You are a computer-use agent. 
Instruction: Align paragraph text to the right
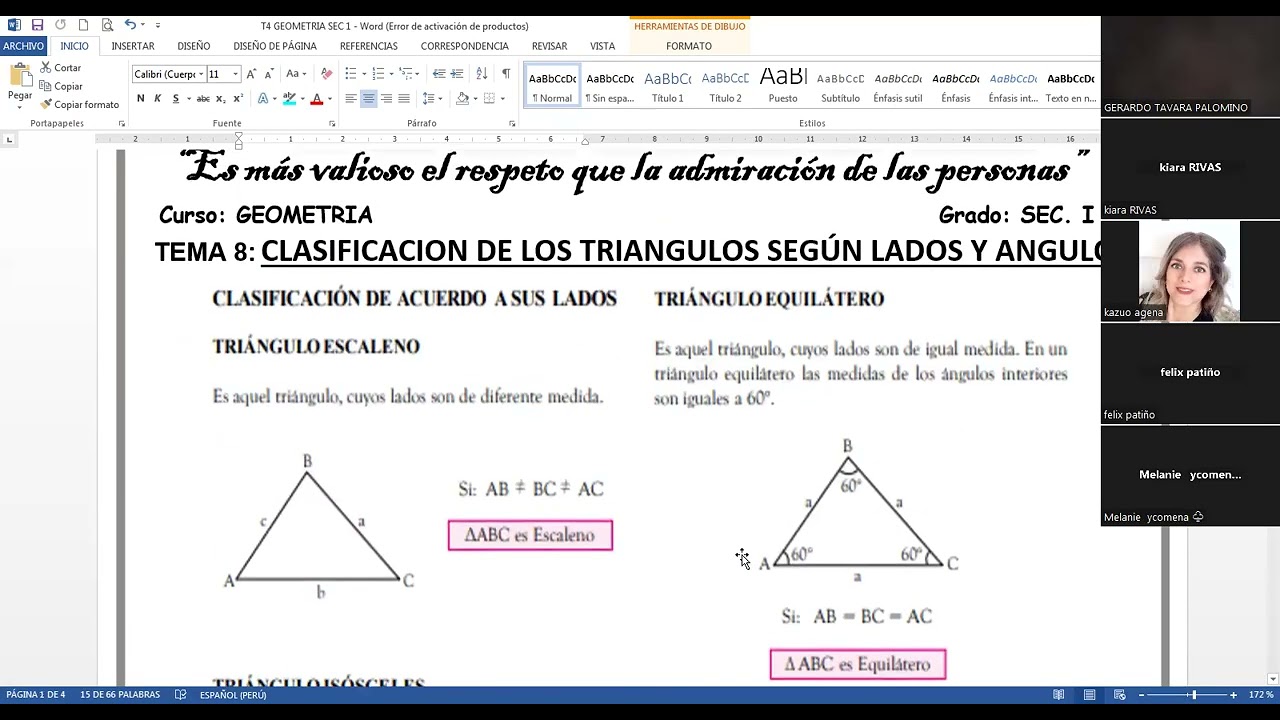coord(386,98)
